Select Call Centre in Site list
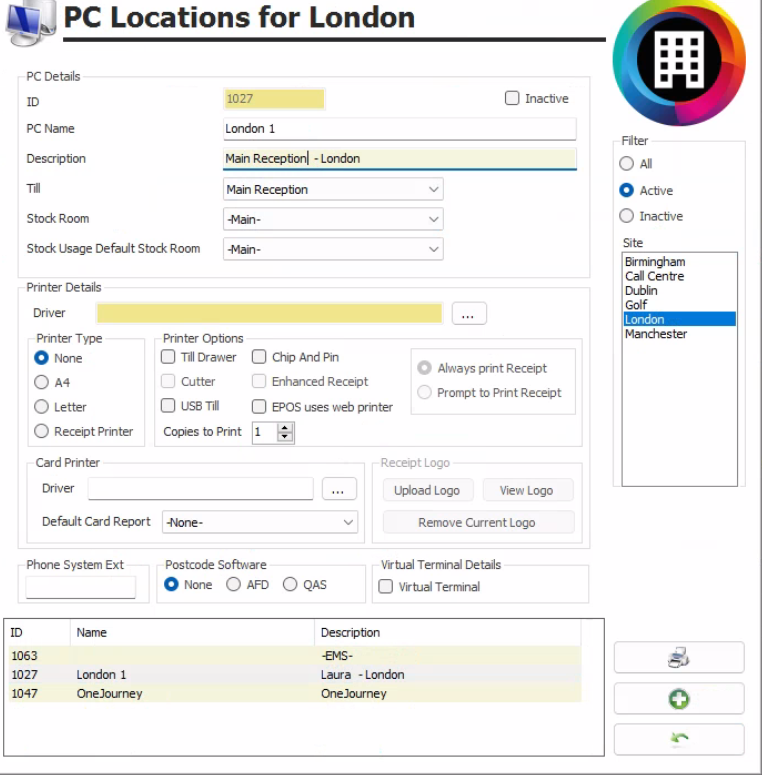Viewport: 762px width, 775px height. pyautogui.click(x=679, y=276)
